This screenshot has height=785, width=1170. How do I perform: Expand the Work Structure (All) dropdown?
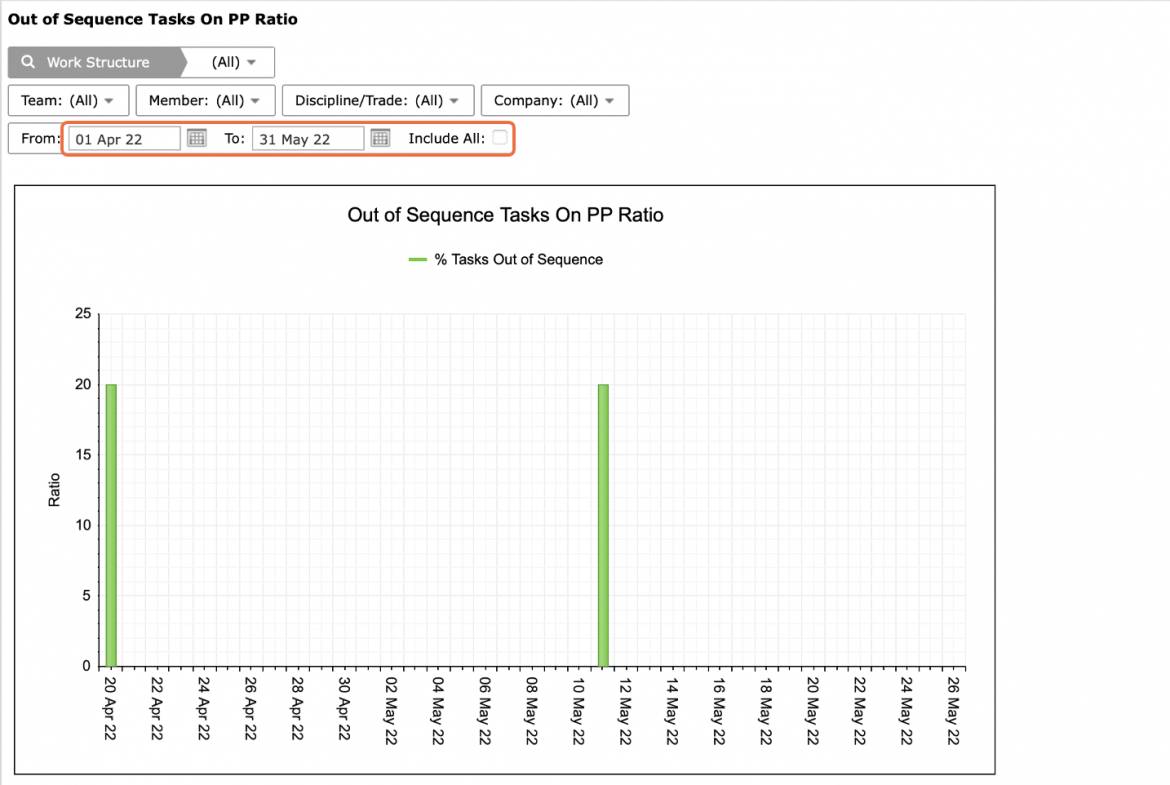[233, 63]
